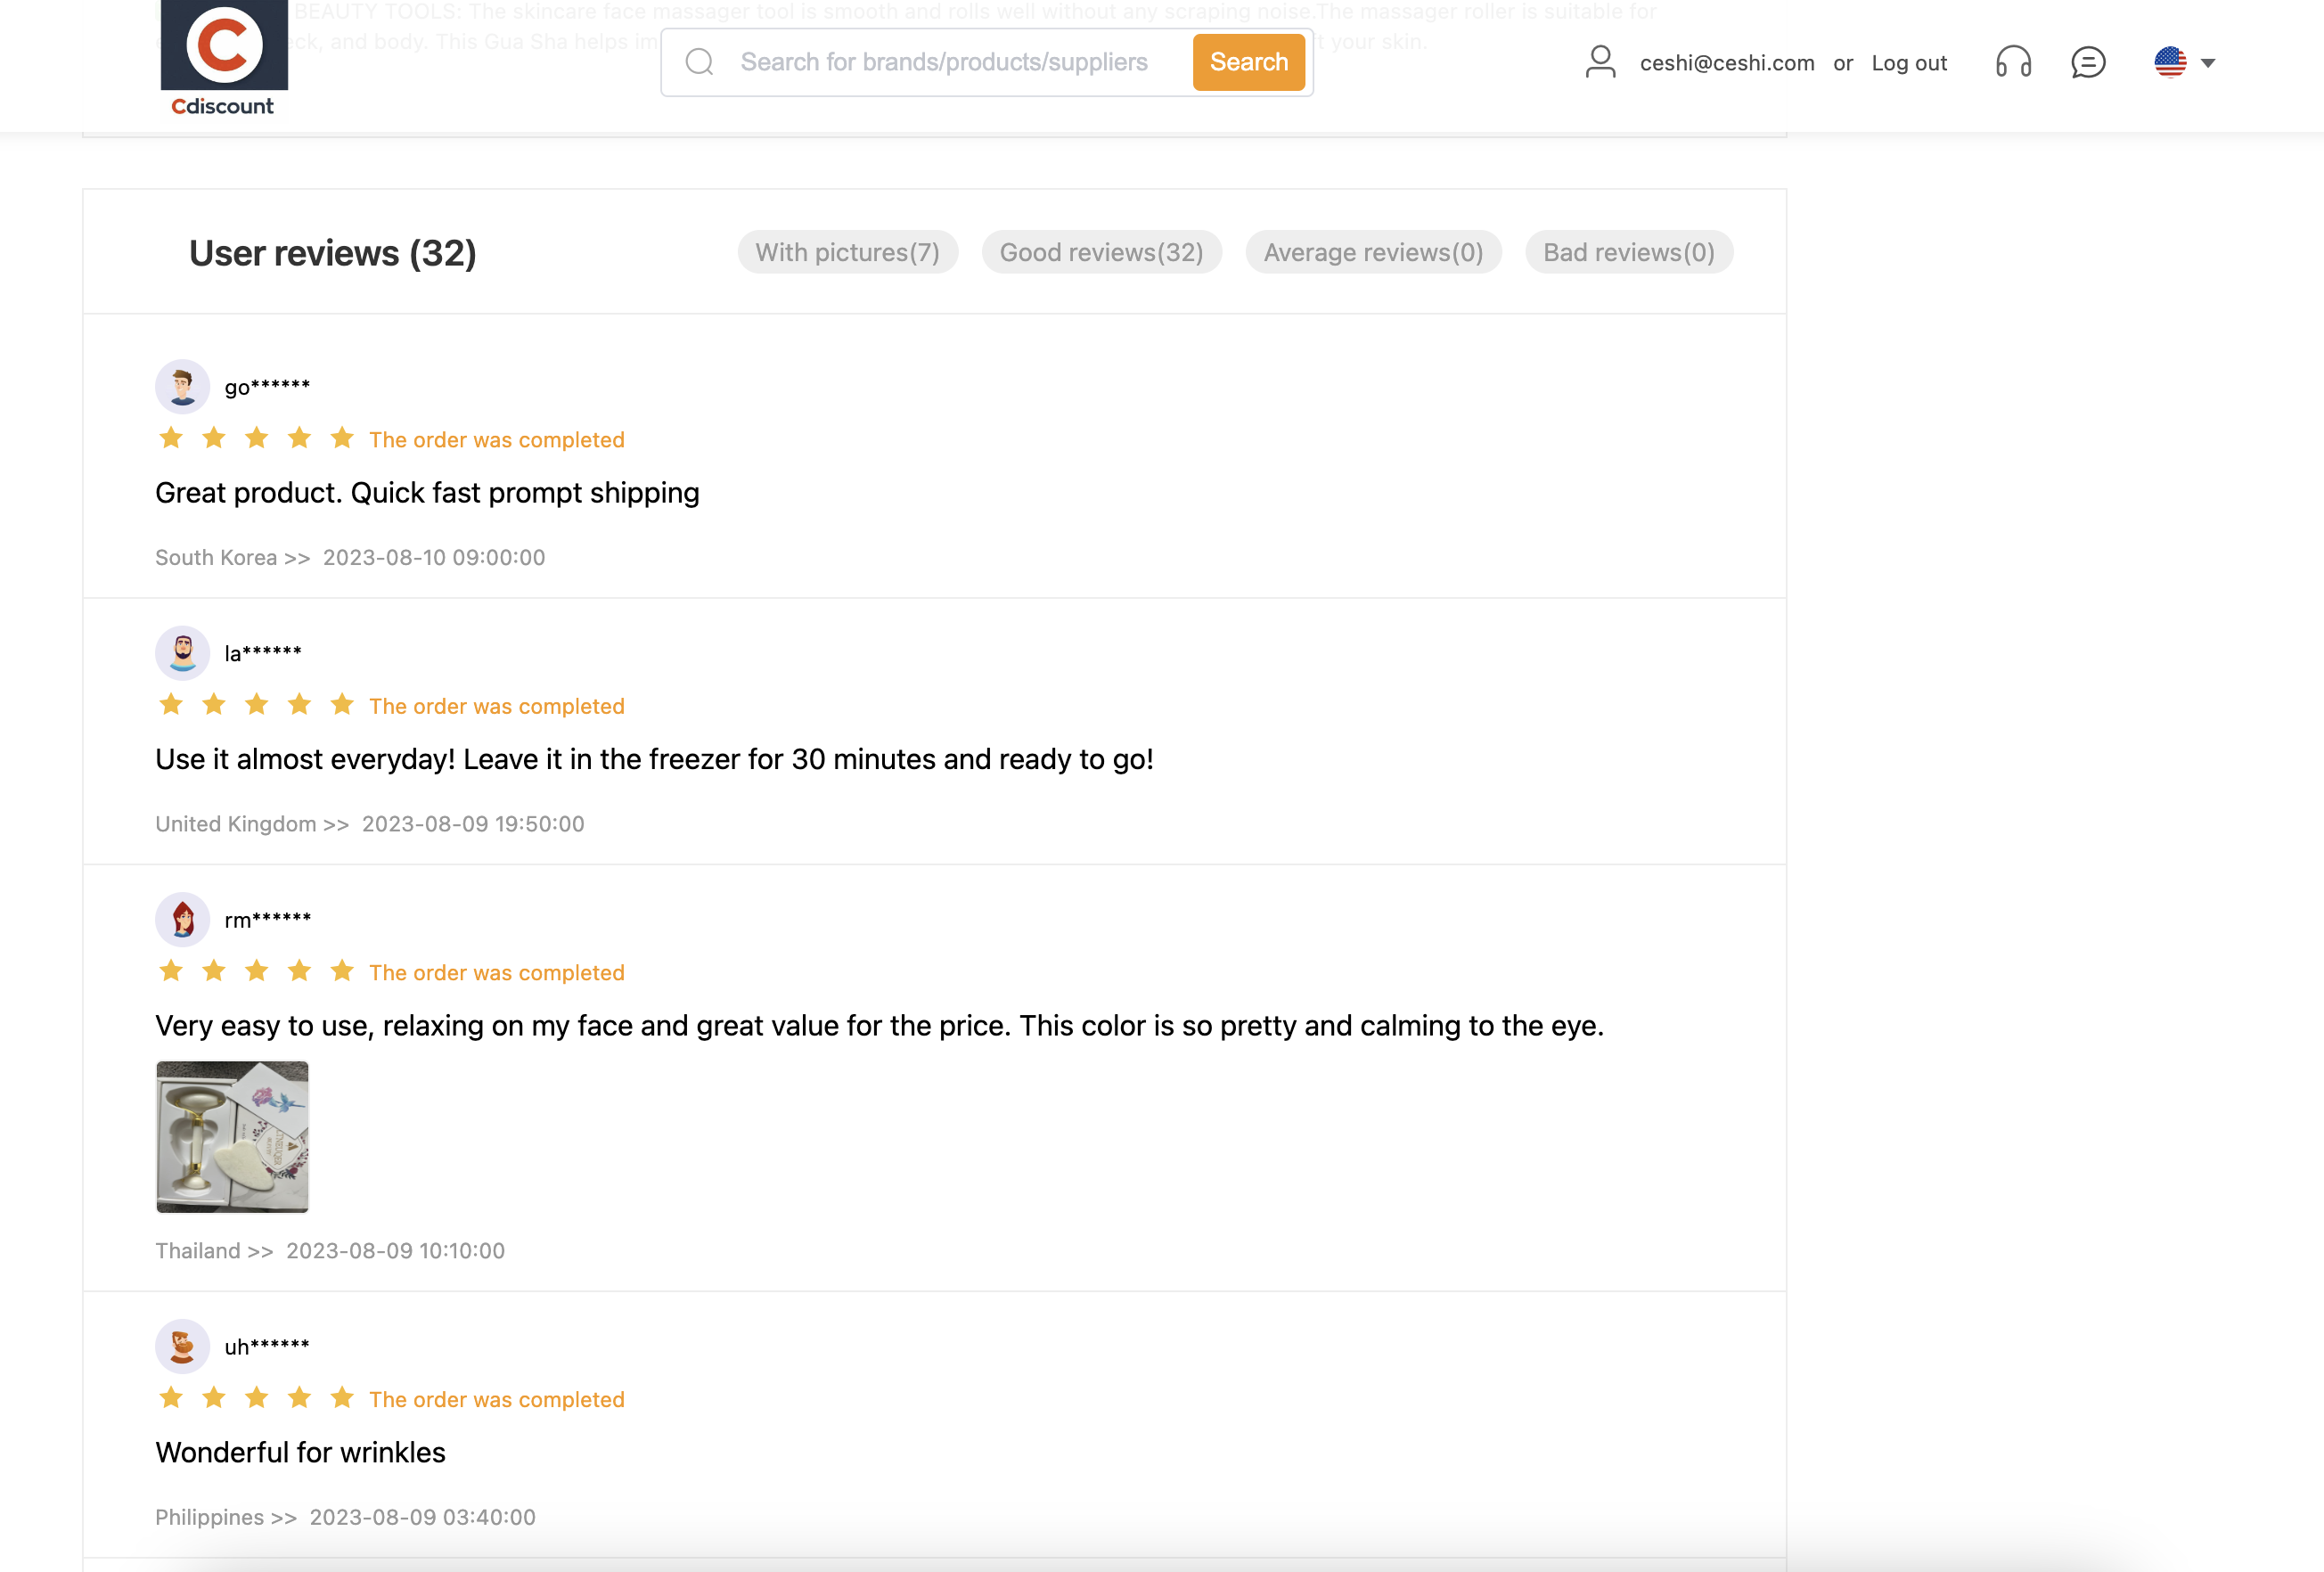Filter reviews by With pictures(7)

point(847,252)
